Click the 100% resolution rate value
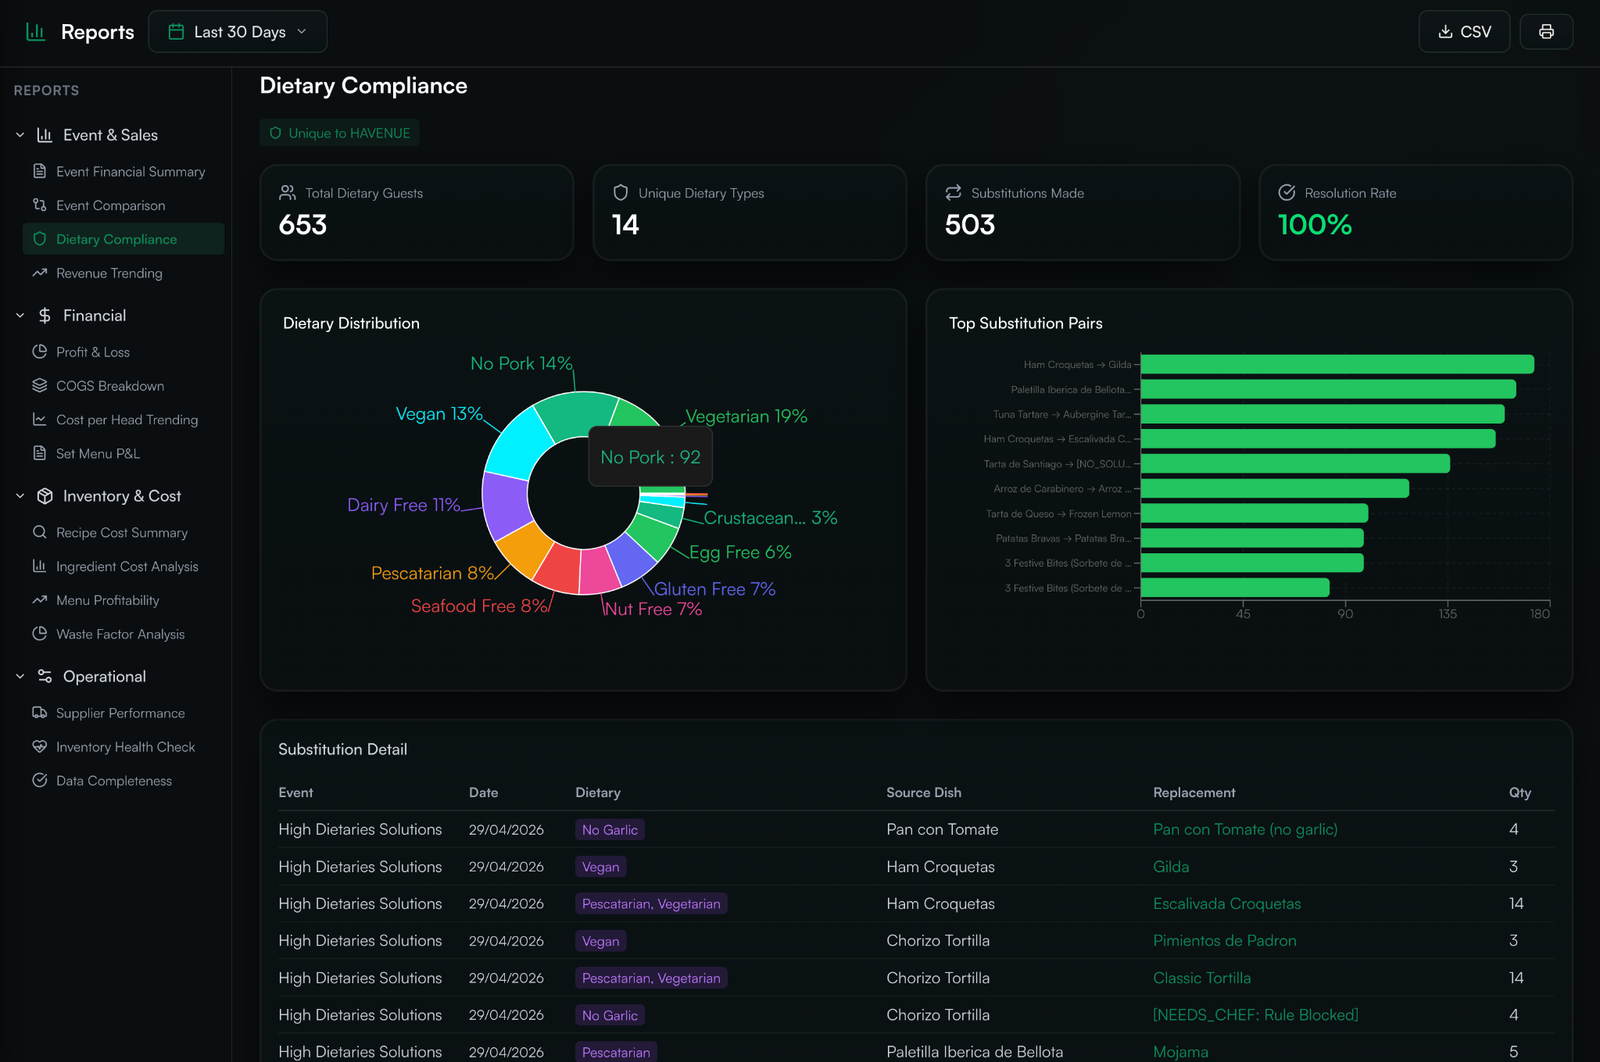 [x=1315, y=225]
